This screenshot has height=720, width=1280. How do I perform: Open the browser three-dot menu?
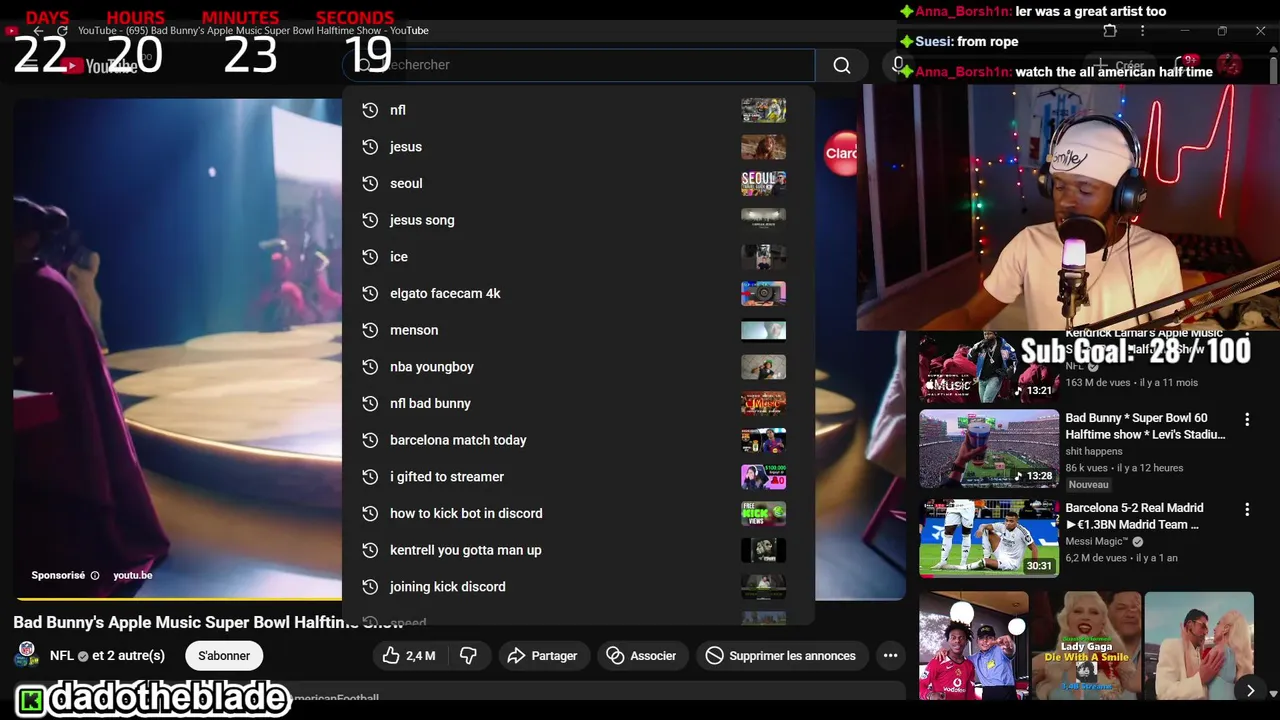pos(1142,31)
